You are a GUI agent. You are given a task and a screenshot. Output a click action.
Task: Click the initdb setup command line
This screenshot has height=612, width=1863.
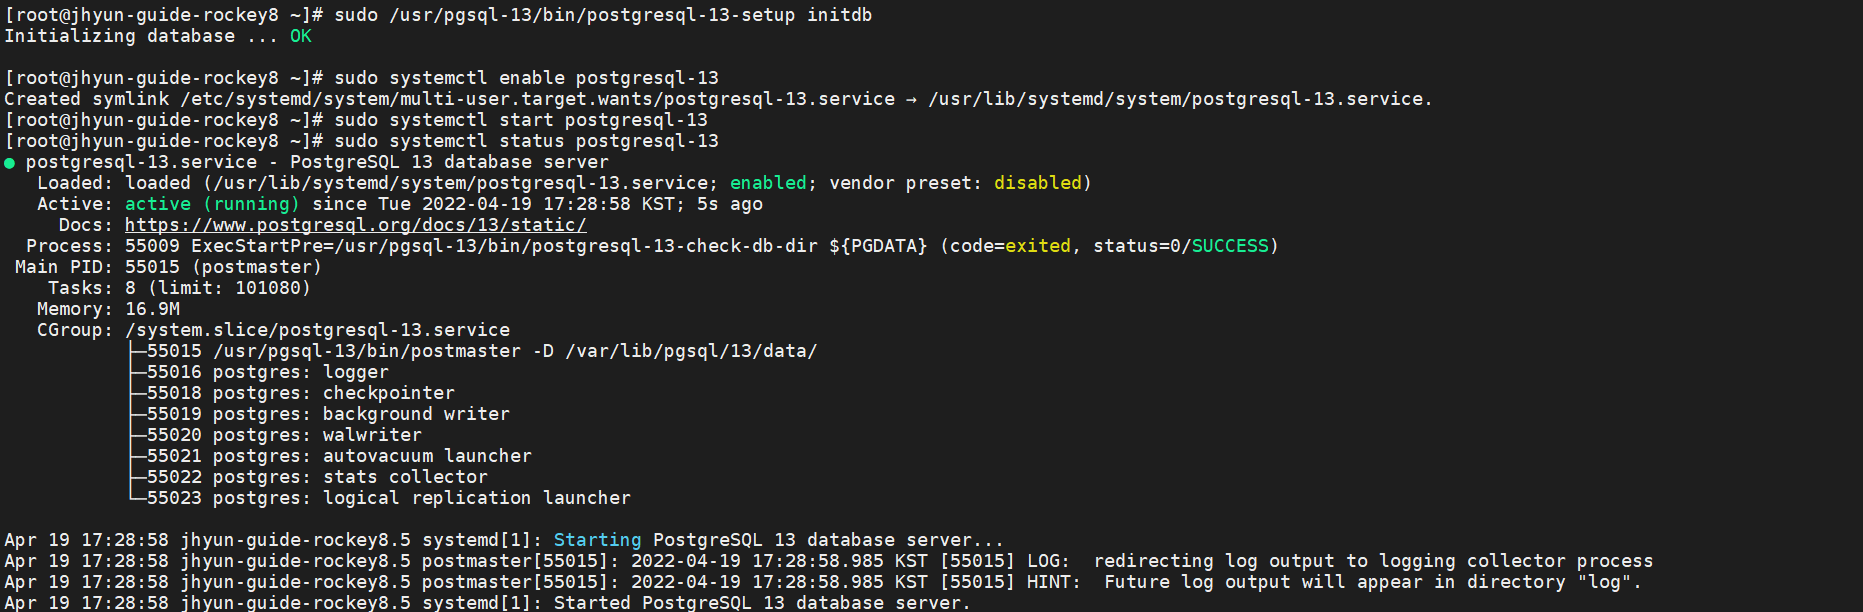pos(603,15)
